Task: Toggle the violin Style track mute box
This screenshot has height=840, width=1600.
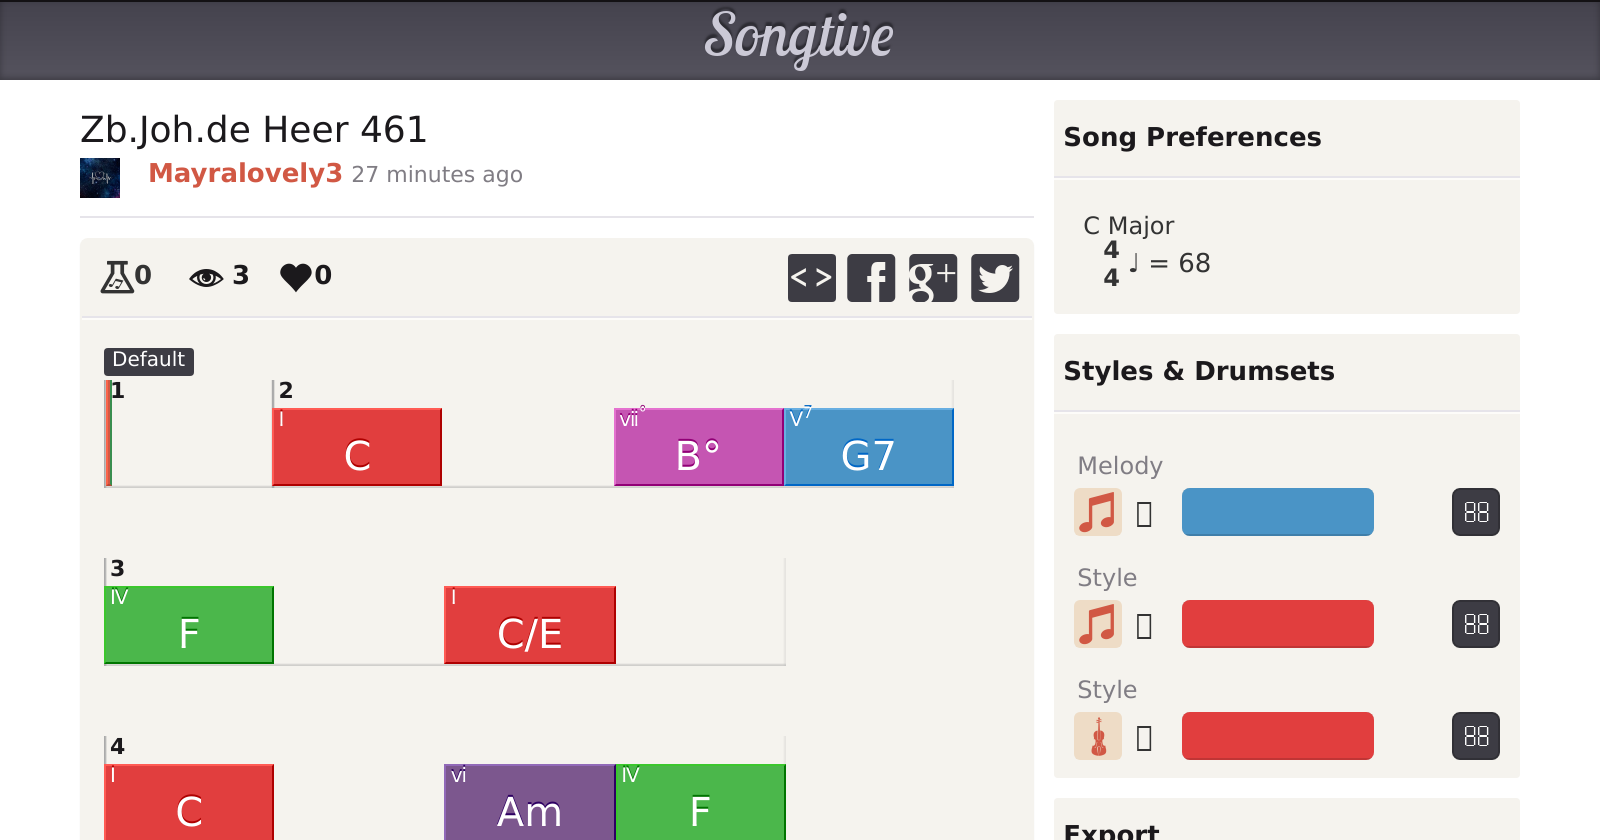Action: pyautogui.click(x=1145, y=738)
